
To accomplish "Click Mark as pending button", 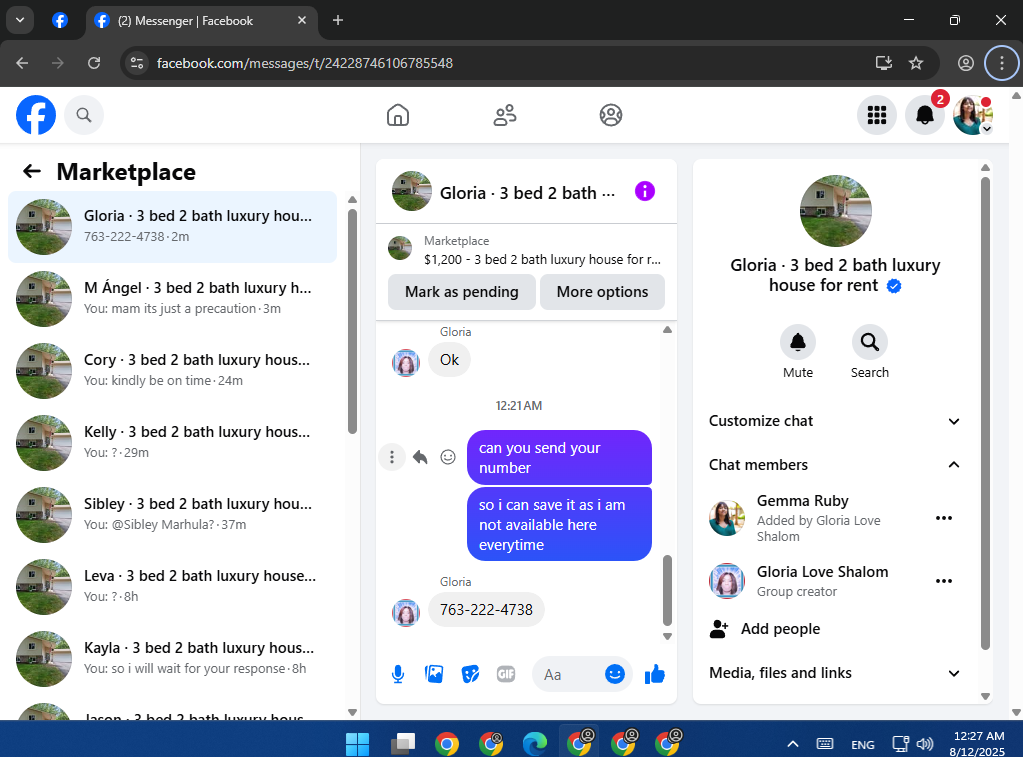I will pyautogui.click(x=462, y=292).
